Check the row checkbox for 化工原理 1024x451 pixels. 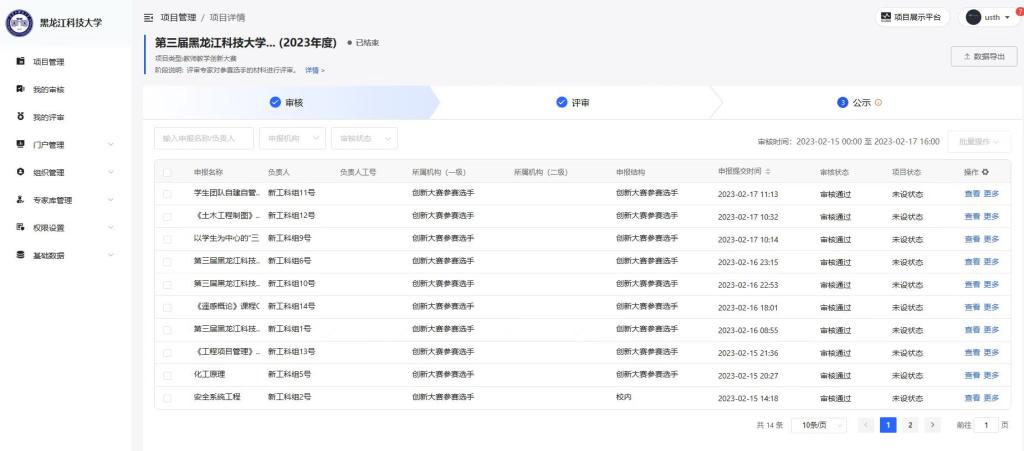[168, 374]
